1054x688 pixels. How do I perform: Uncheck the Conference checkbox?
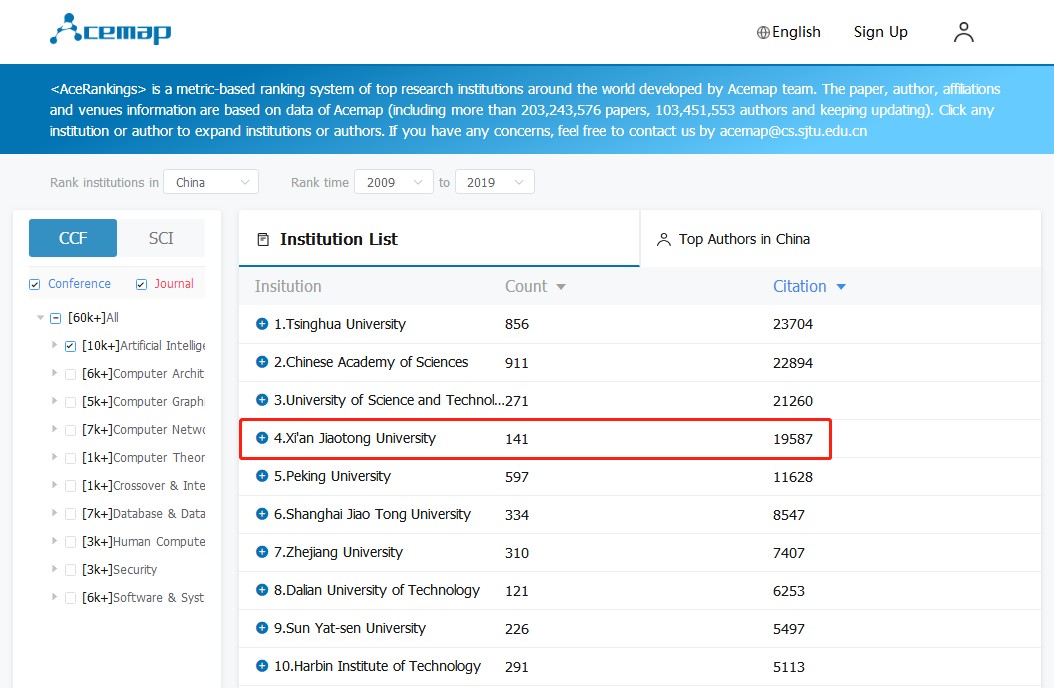35,285
